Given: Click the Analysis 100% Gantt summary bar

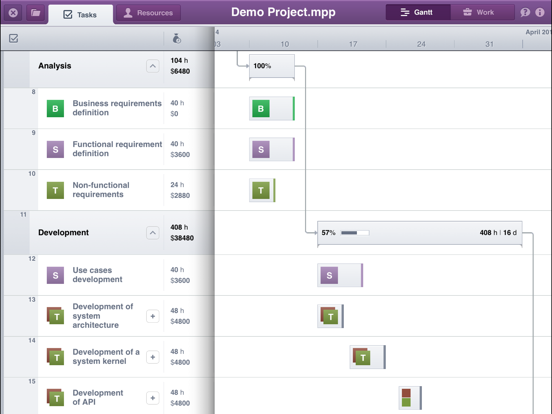Looking at the screenshot, I should pyautogui.click(x=272, y=67).
